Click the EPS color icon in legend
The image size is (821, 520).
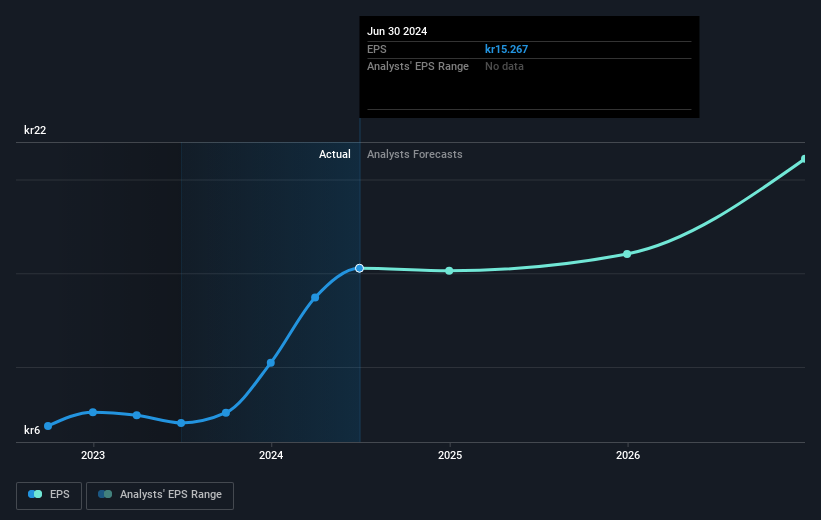[35, 494]
